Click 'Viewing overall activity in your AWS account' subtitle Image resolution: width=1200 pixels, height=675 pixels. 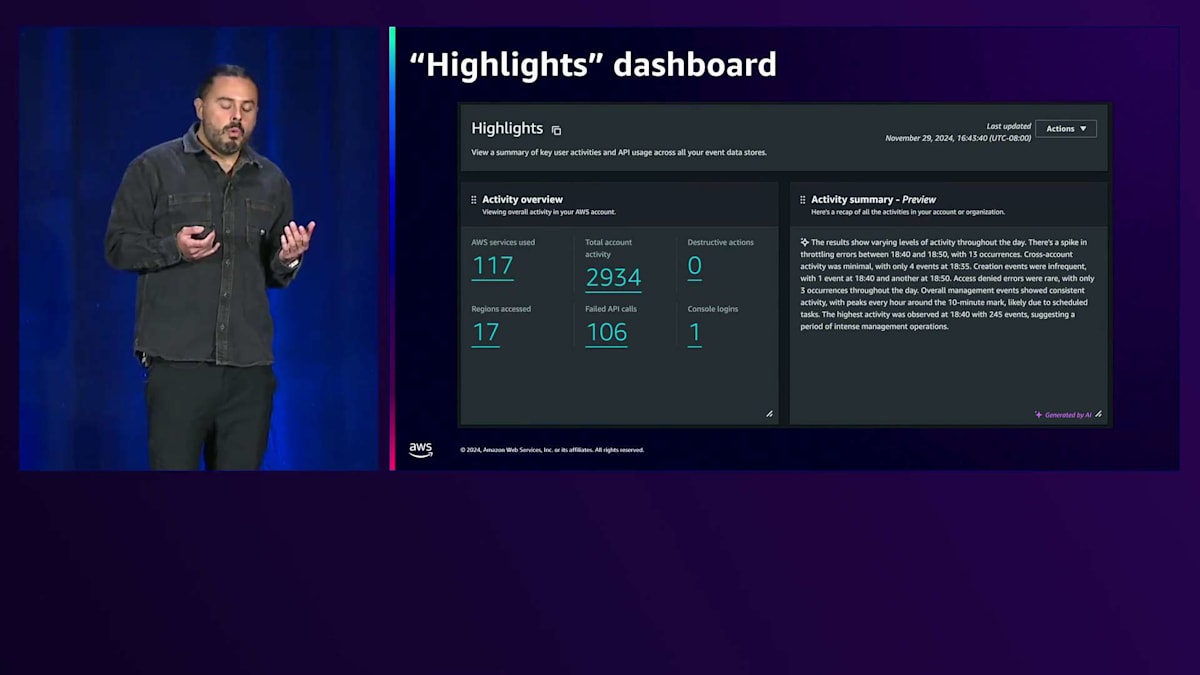(x=549, y=212)
